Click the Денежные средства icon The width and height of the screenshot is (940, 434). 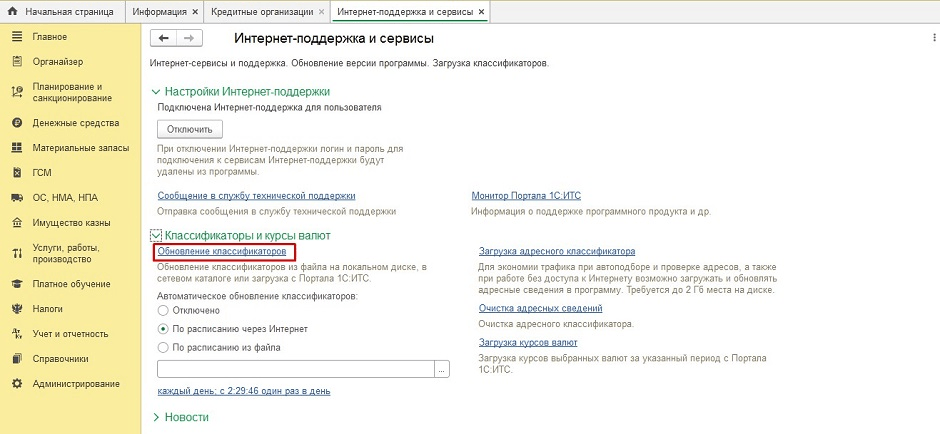16,122
